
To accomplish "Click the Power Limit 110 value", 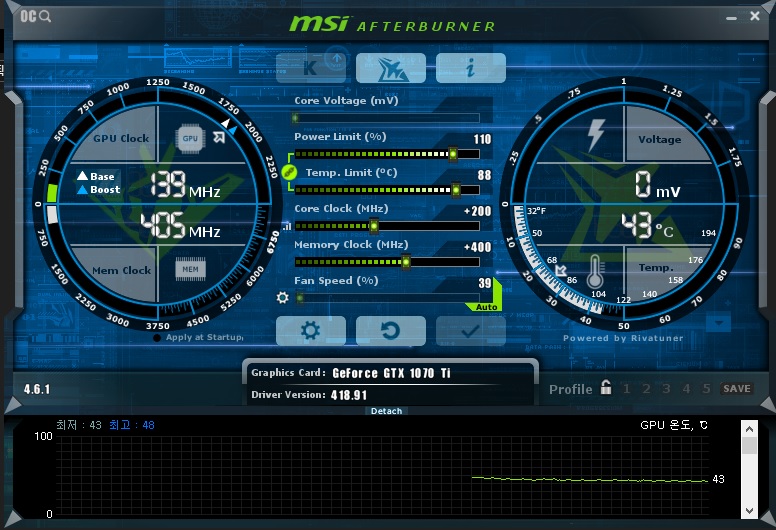I will point(482,140).
